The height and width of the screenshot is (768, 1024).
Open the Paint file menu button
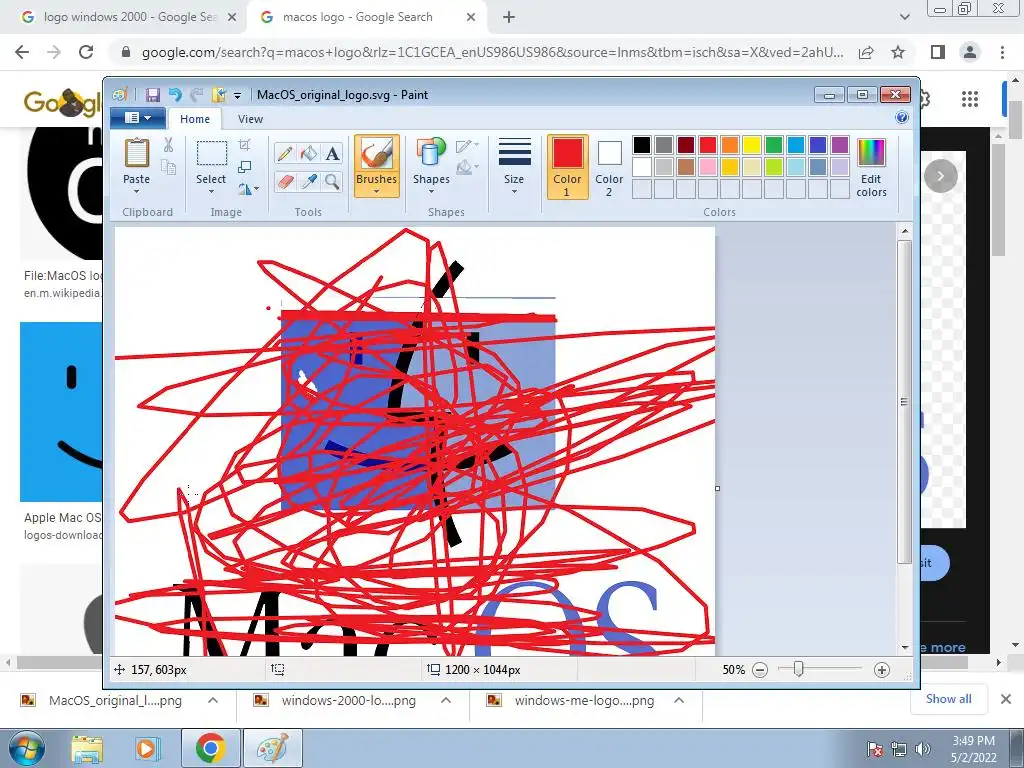(x=138, y=118)
